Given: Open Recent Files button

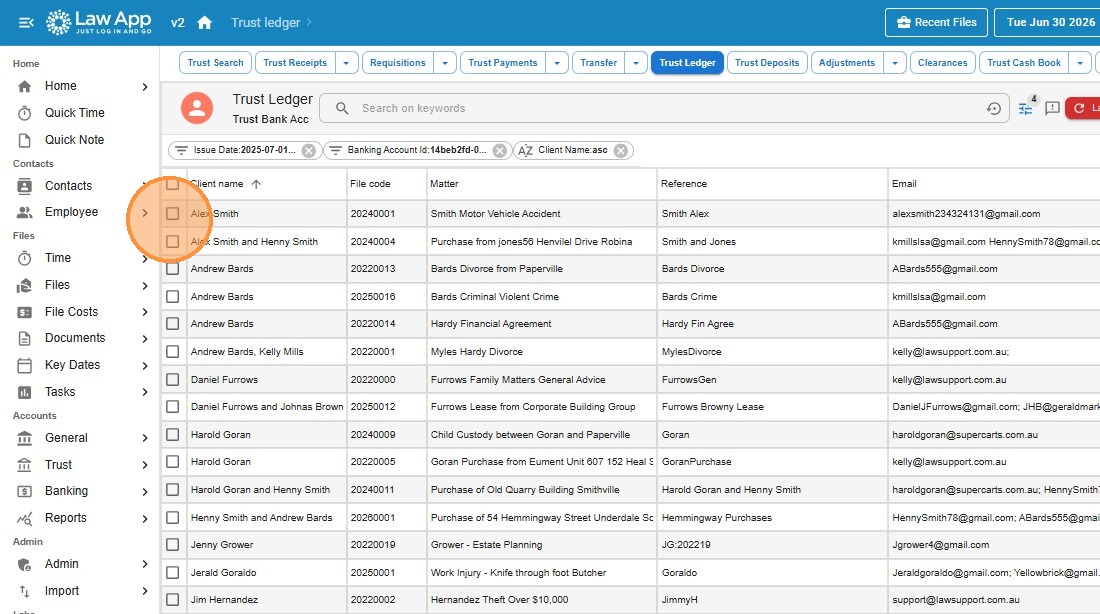Looking at the screenshot, I should coord(936,22).
